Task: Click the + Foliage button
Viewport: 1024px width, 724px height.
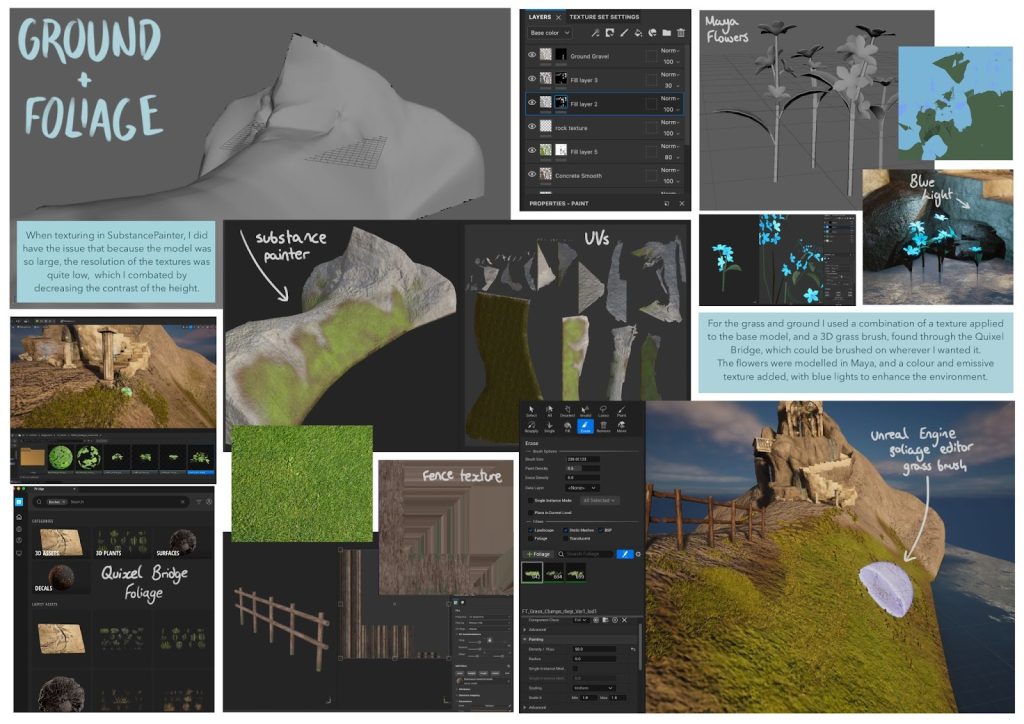Action: pos(539,554)
